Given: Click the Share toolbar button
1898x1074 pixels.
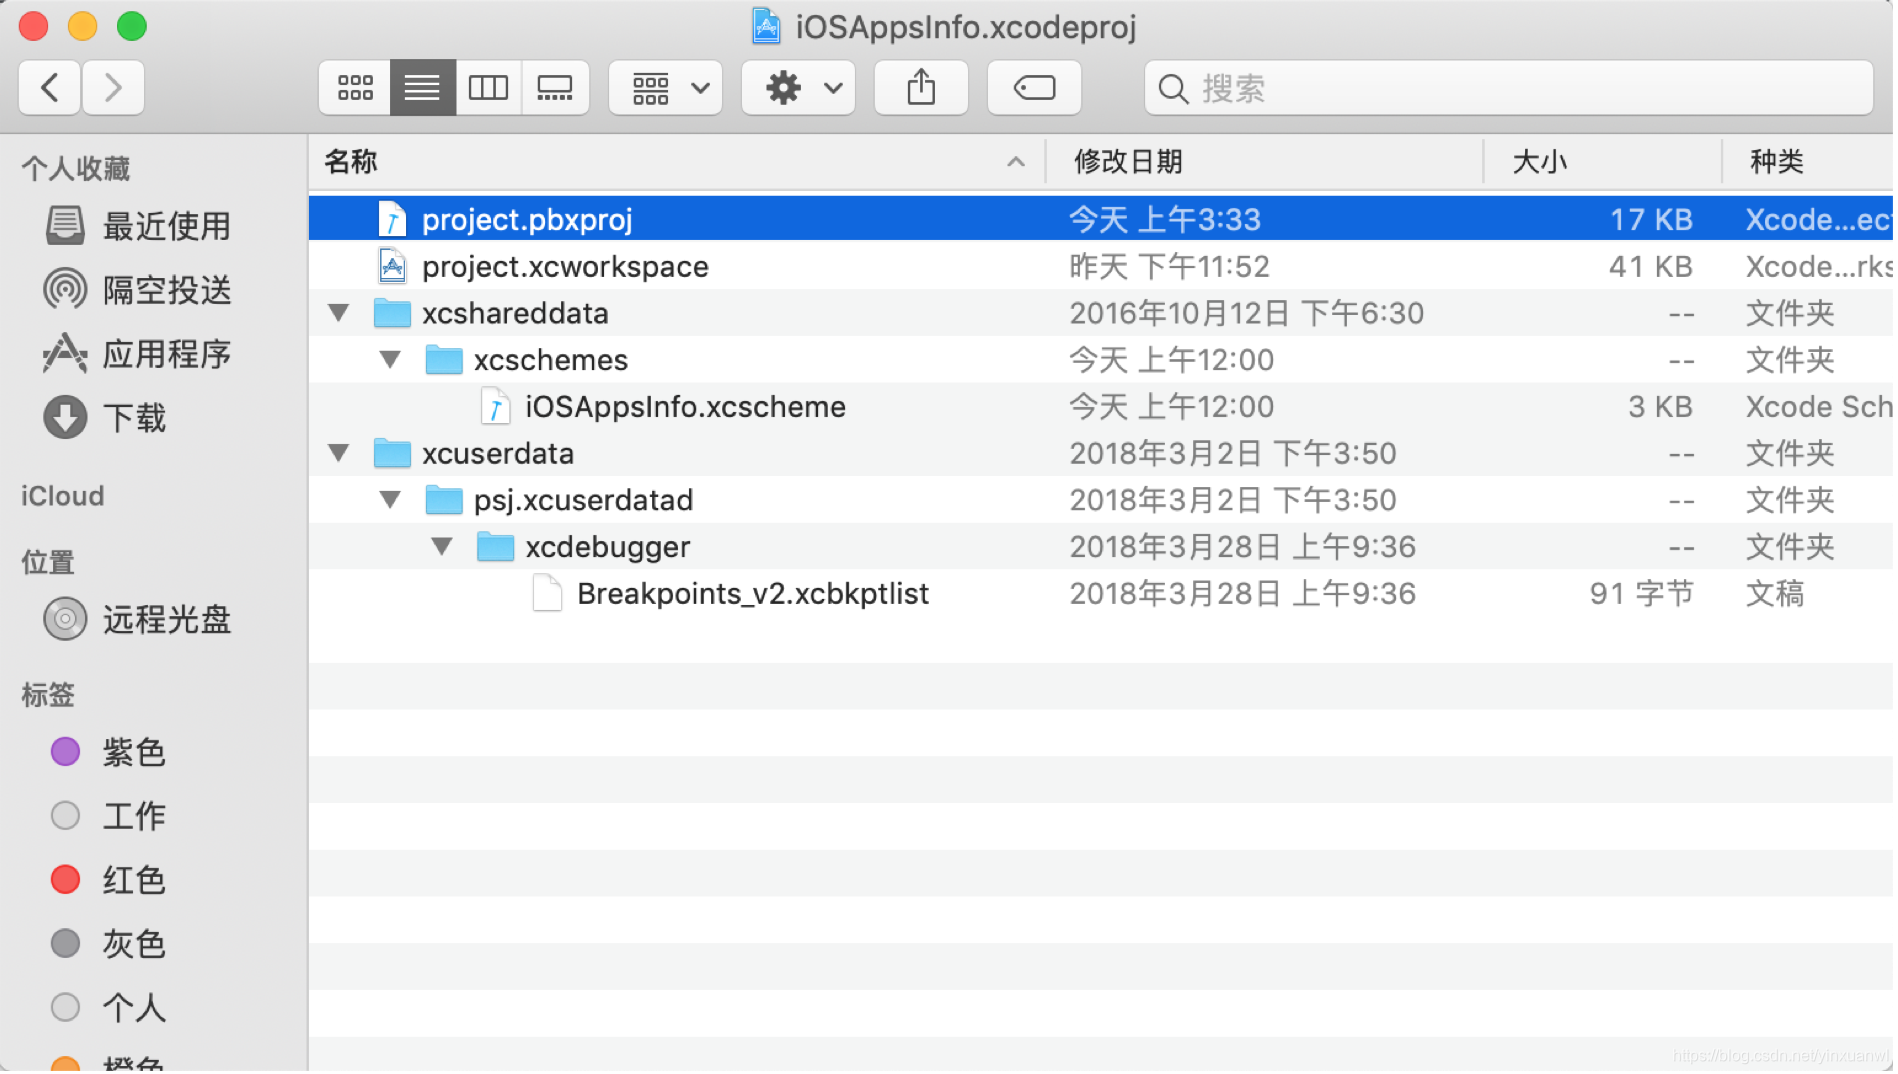Looking at the screenshot, I should click(x=921, y=88).
